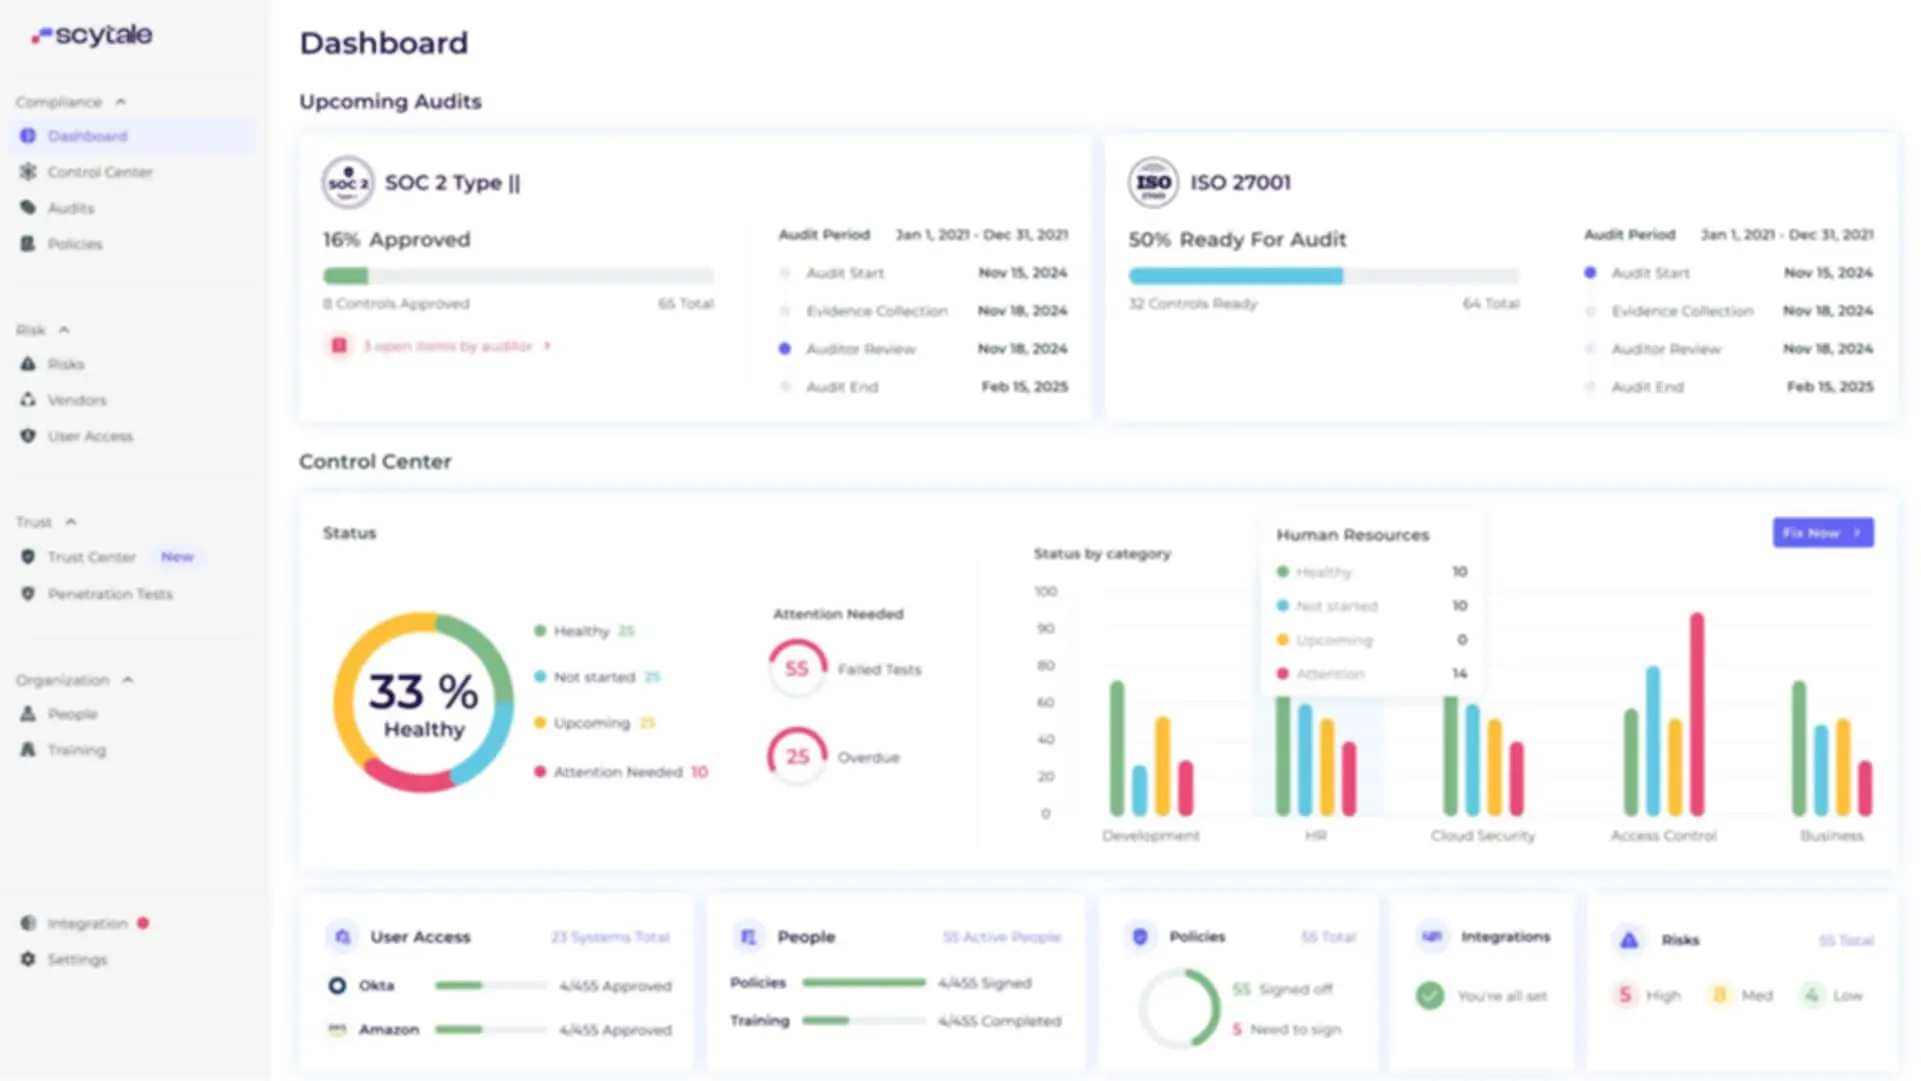Click the Risks warning triangle icon

pos(28,364)
